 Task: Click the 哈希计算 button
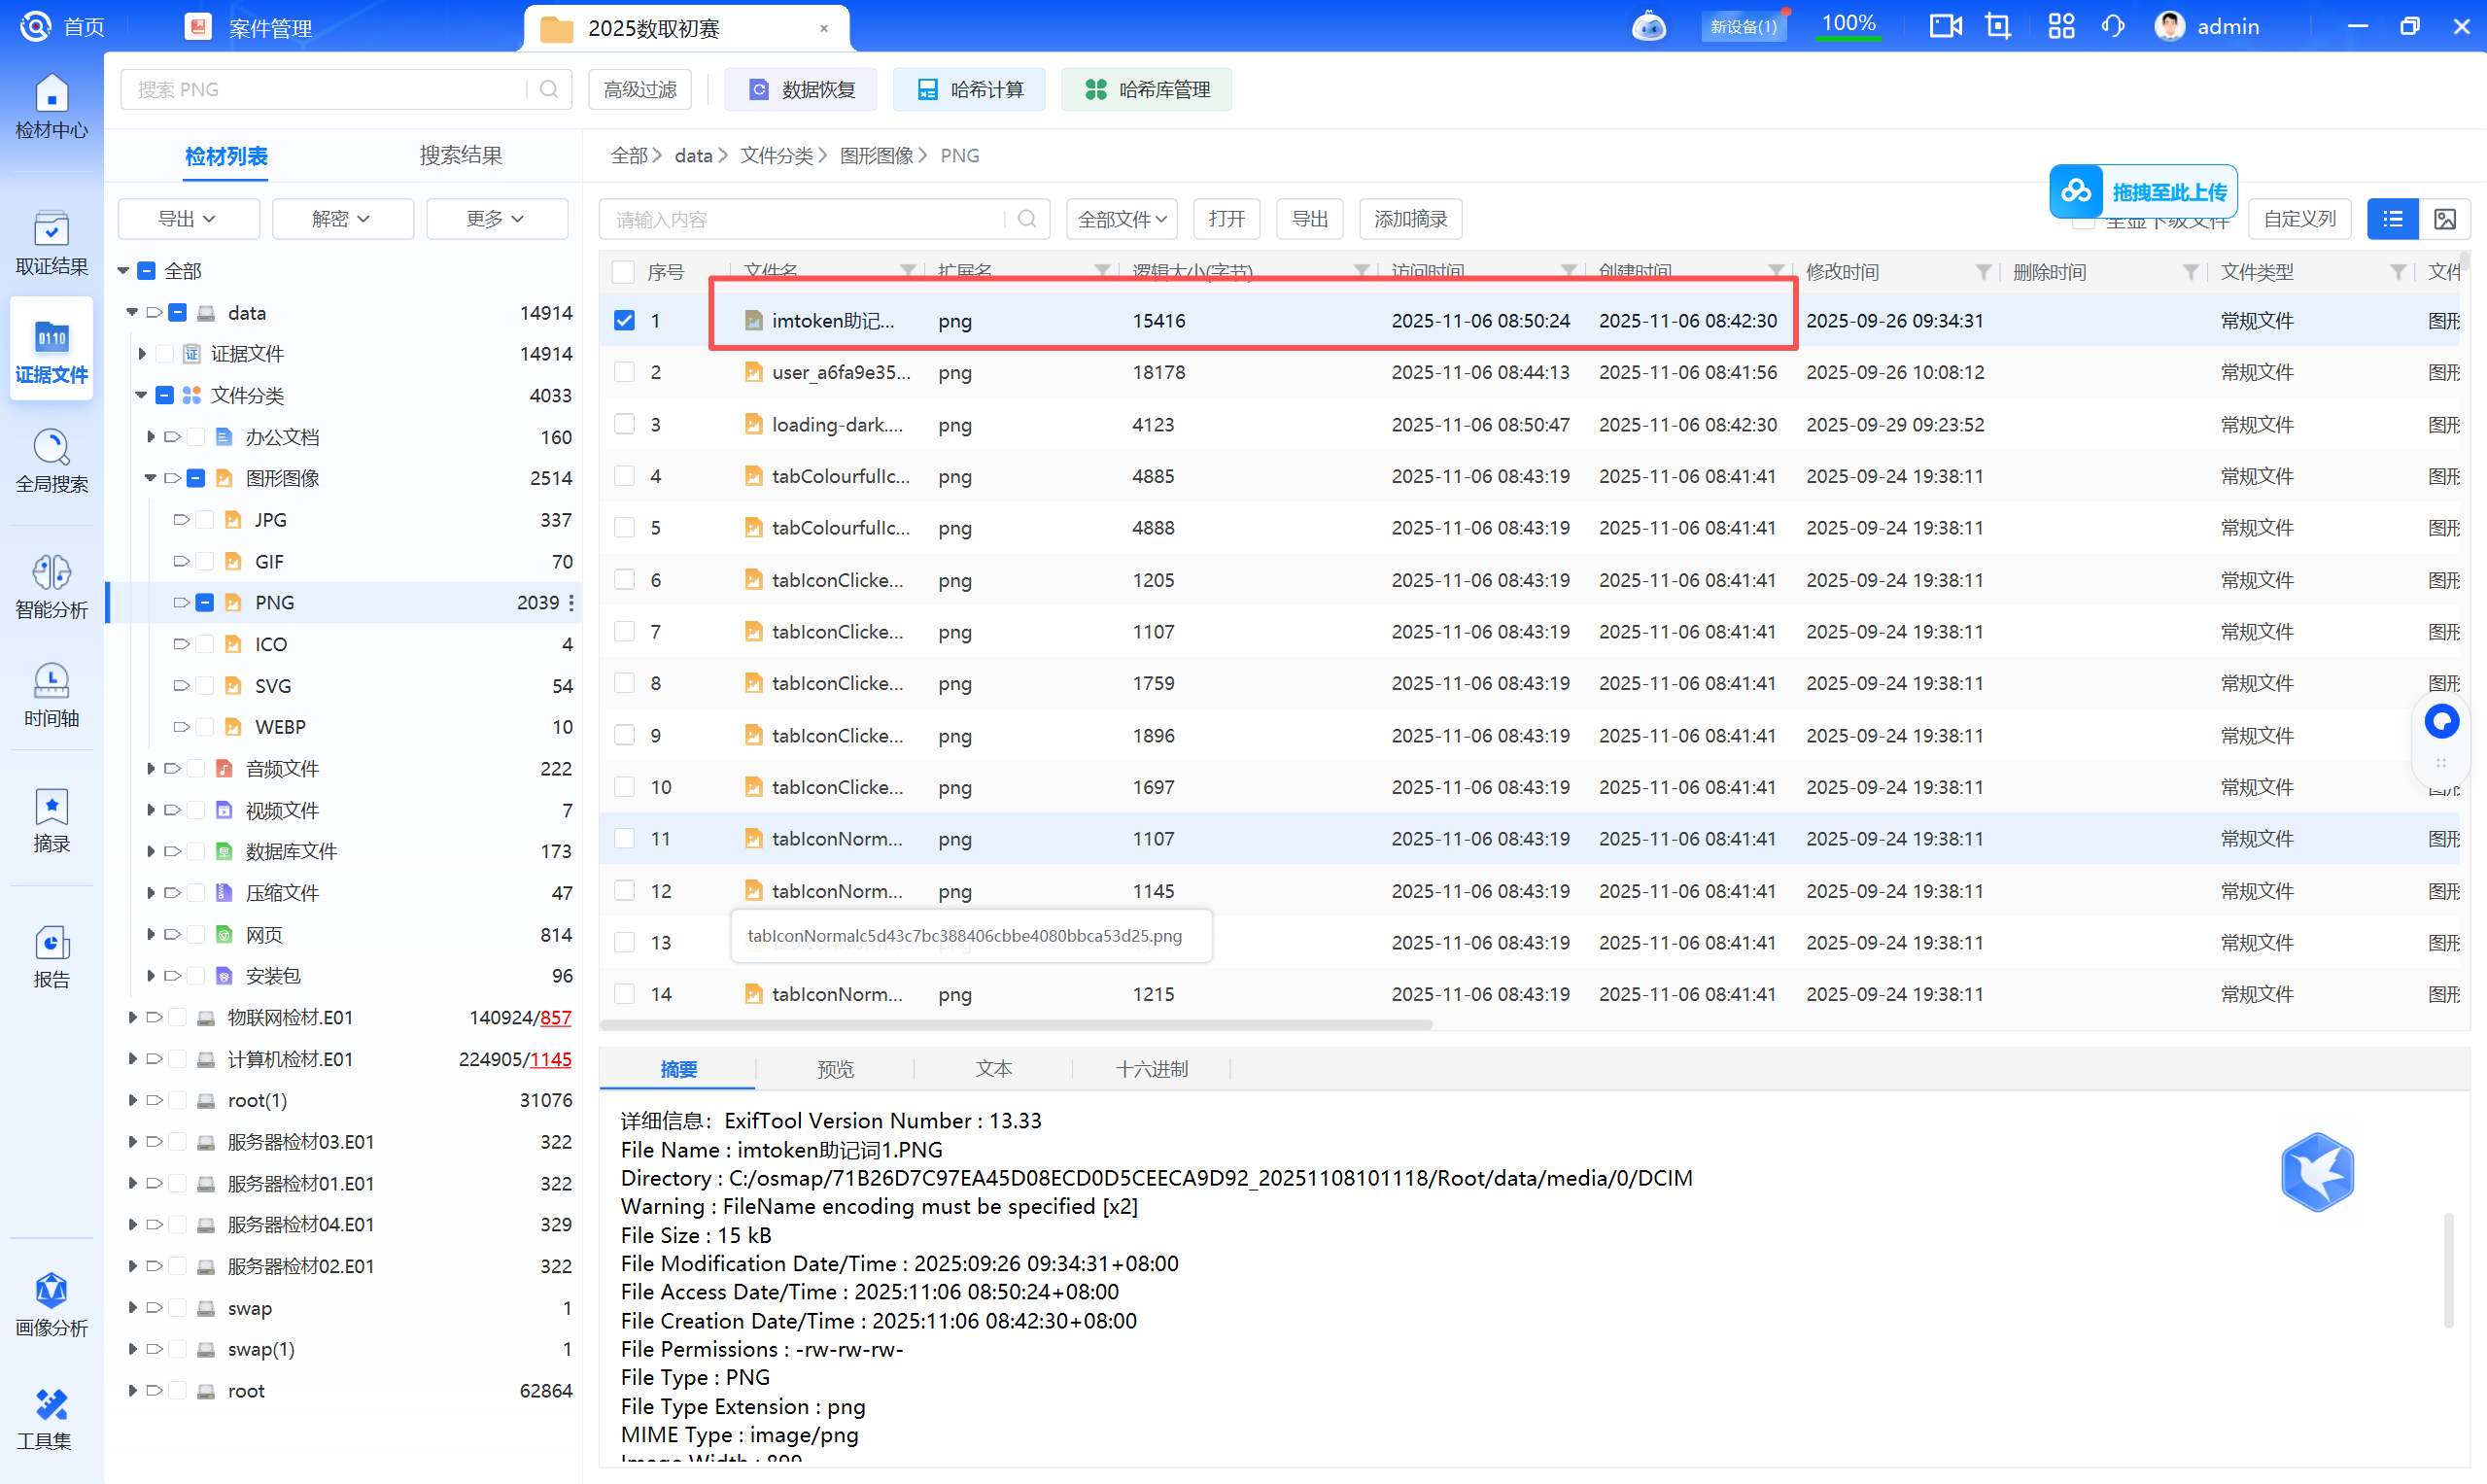point(969,90)
